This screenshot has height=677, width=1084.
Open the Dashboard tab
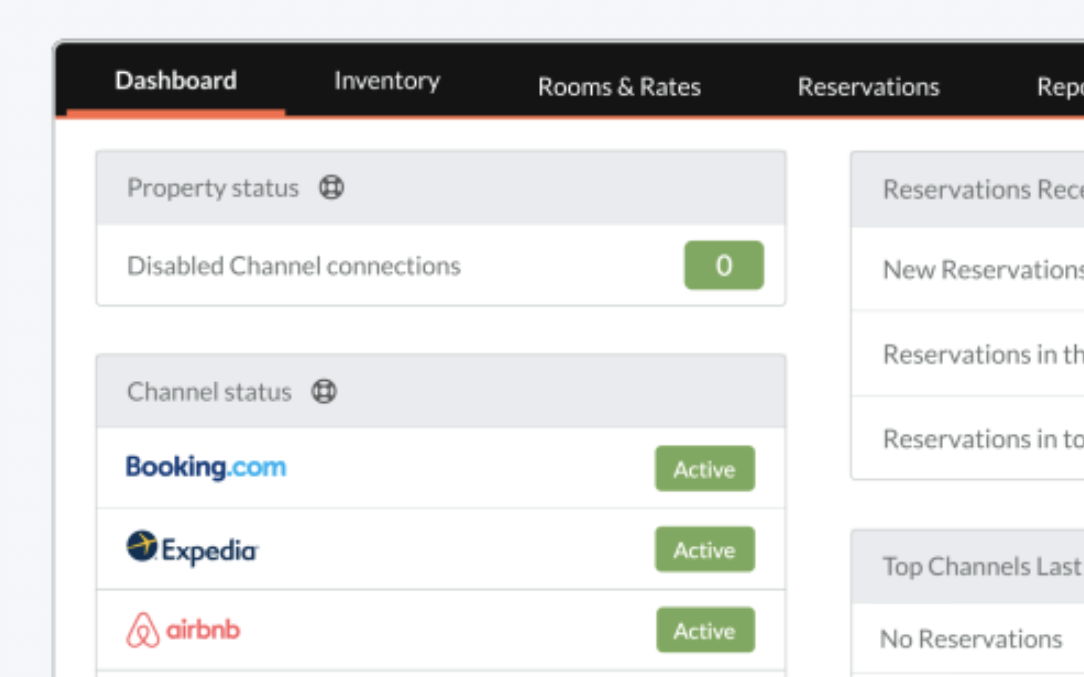176,81
